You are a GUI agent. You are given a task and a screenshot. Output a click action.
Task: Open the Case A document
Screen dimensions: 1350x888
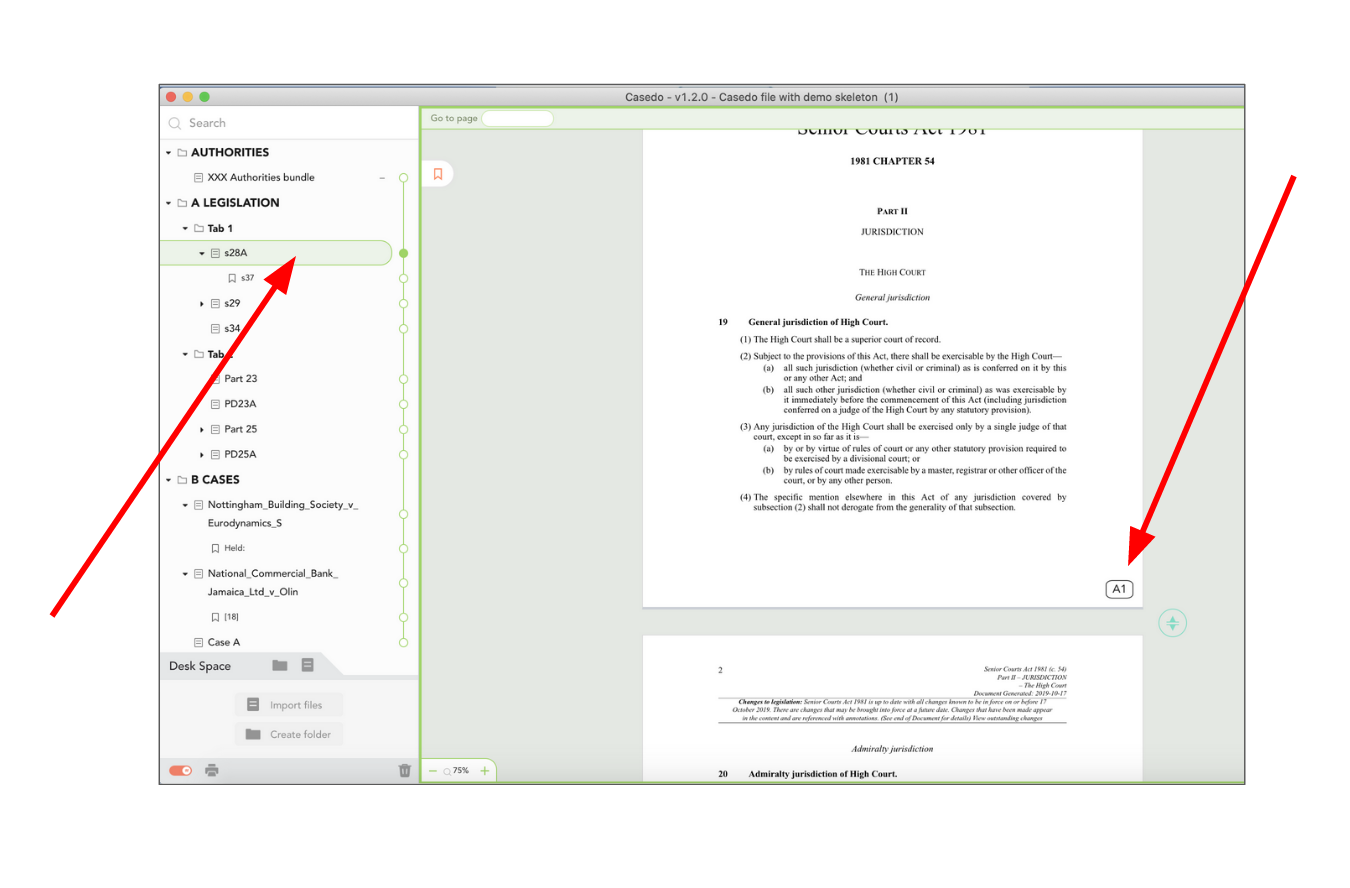[224, 642]
